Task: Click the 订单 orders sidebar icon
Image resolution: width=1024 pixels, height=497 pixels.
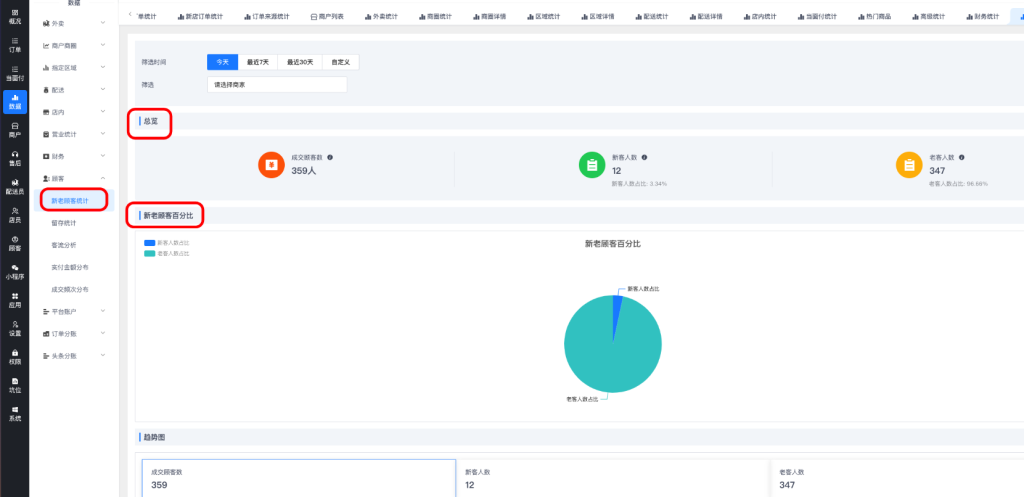Action: 14,44
